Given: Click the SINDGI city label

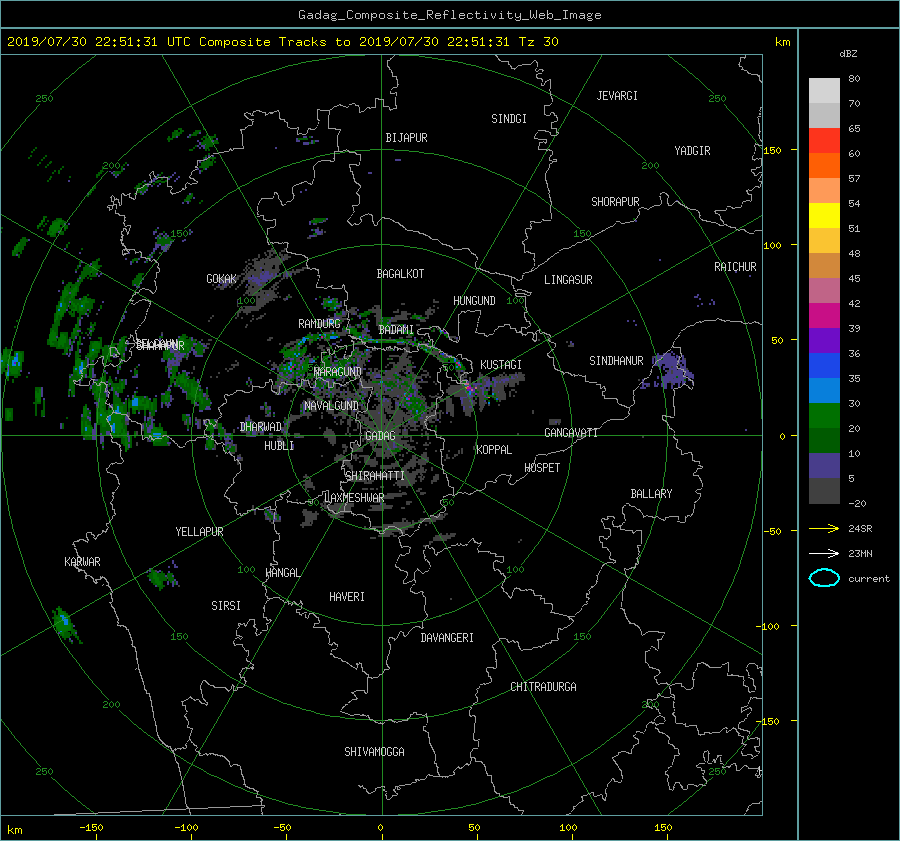Looking at the screenshot, I should pos(509,119).
